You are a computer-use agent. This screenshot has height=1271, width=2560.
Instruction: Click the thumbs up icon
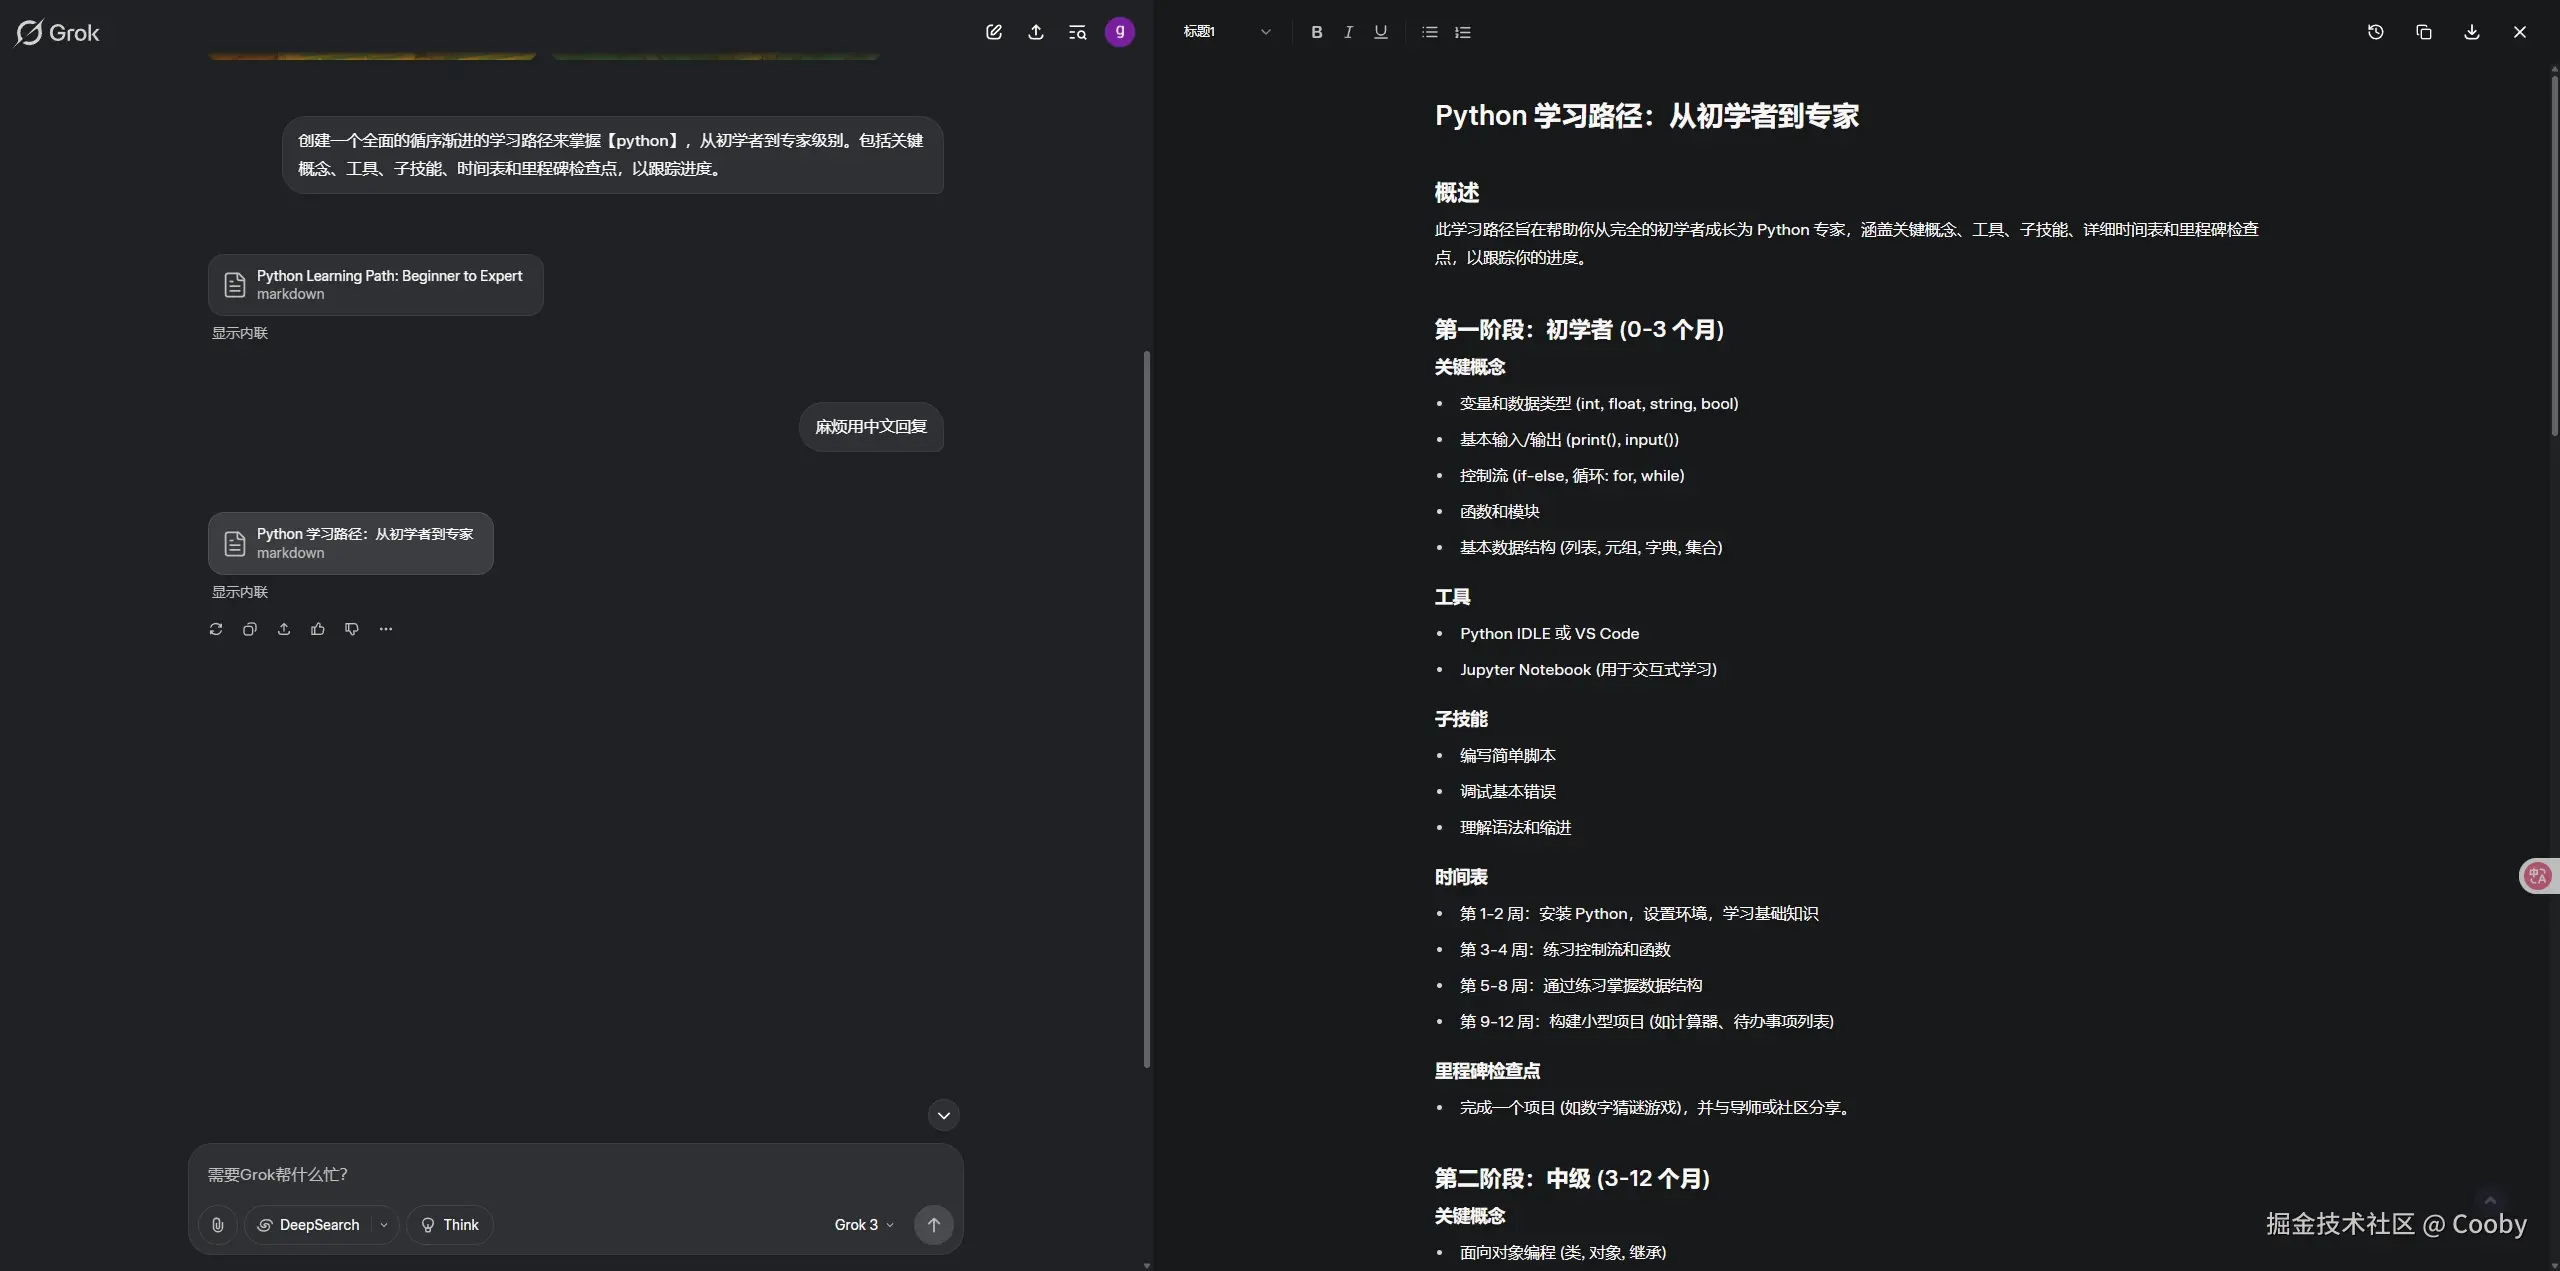(318, 629)
